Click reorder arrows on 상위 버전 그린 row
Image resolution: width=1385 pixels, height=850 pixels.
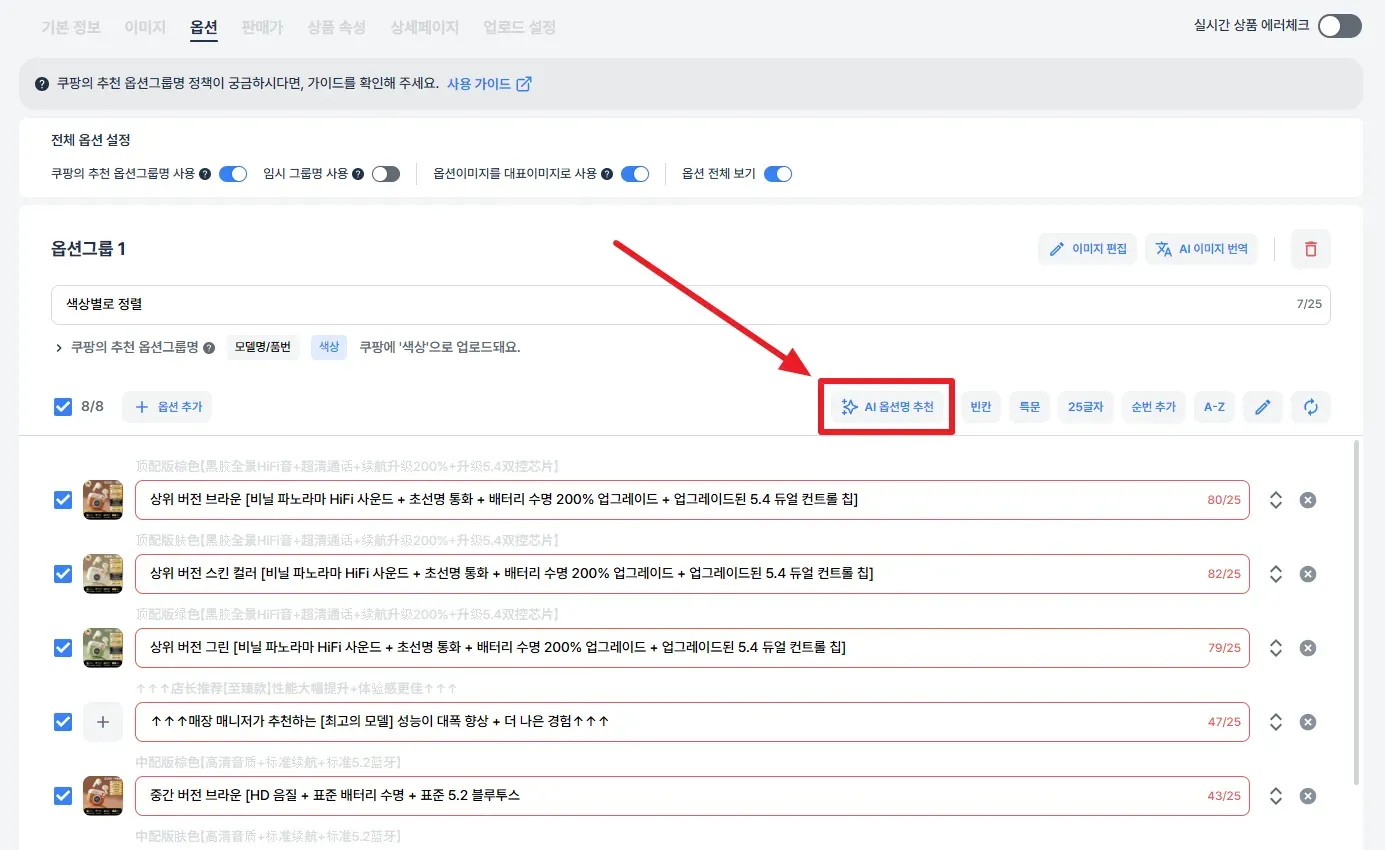click(1275, 648)
